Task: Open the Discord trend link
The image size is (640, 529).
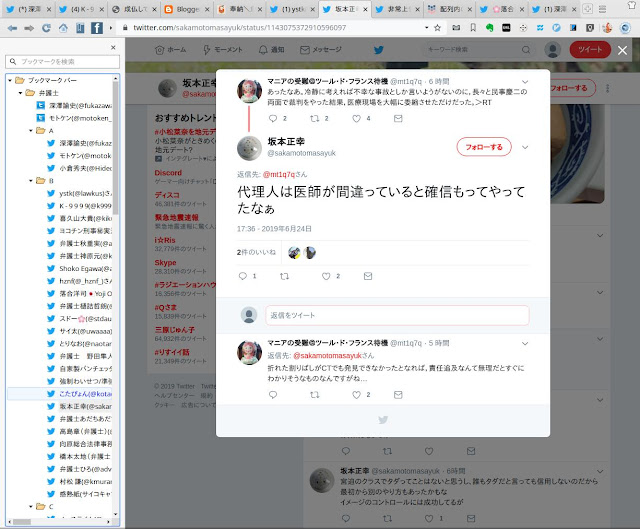Action: (168, 173)
